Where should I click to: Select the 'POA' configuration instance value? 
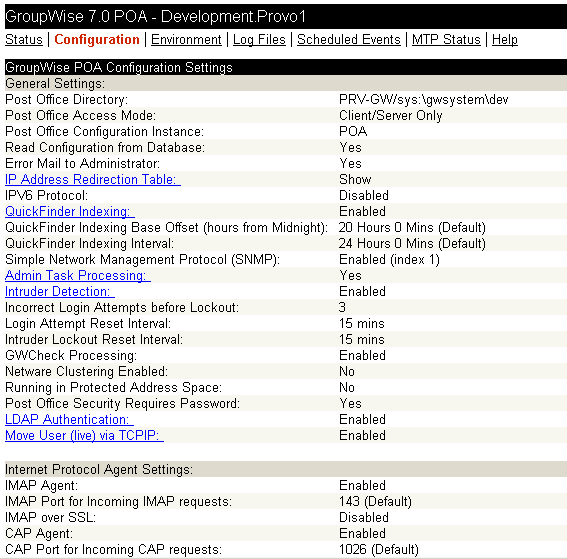[x=353, y=131]
